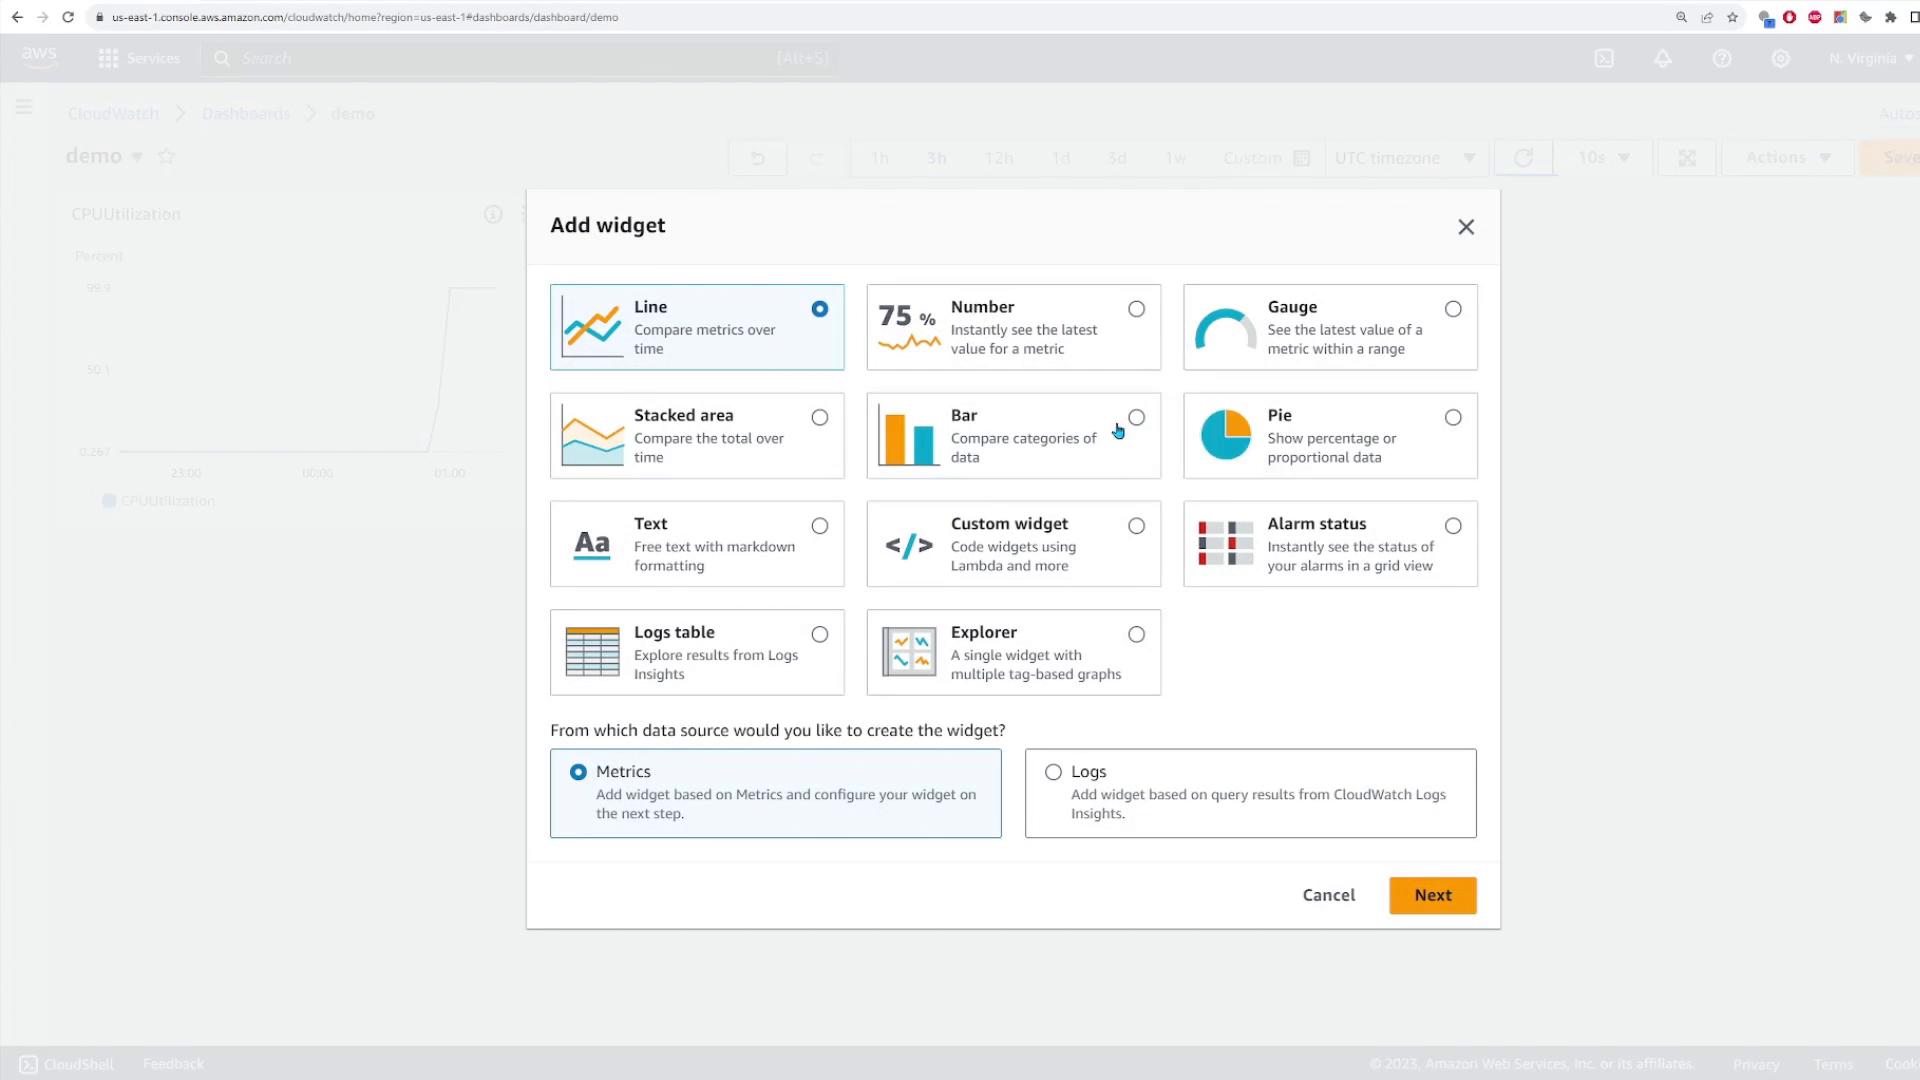The image size is (1920, 1080).
Task: Select the 1w time range
Action: click(x=1176, y=158)
